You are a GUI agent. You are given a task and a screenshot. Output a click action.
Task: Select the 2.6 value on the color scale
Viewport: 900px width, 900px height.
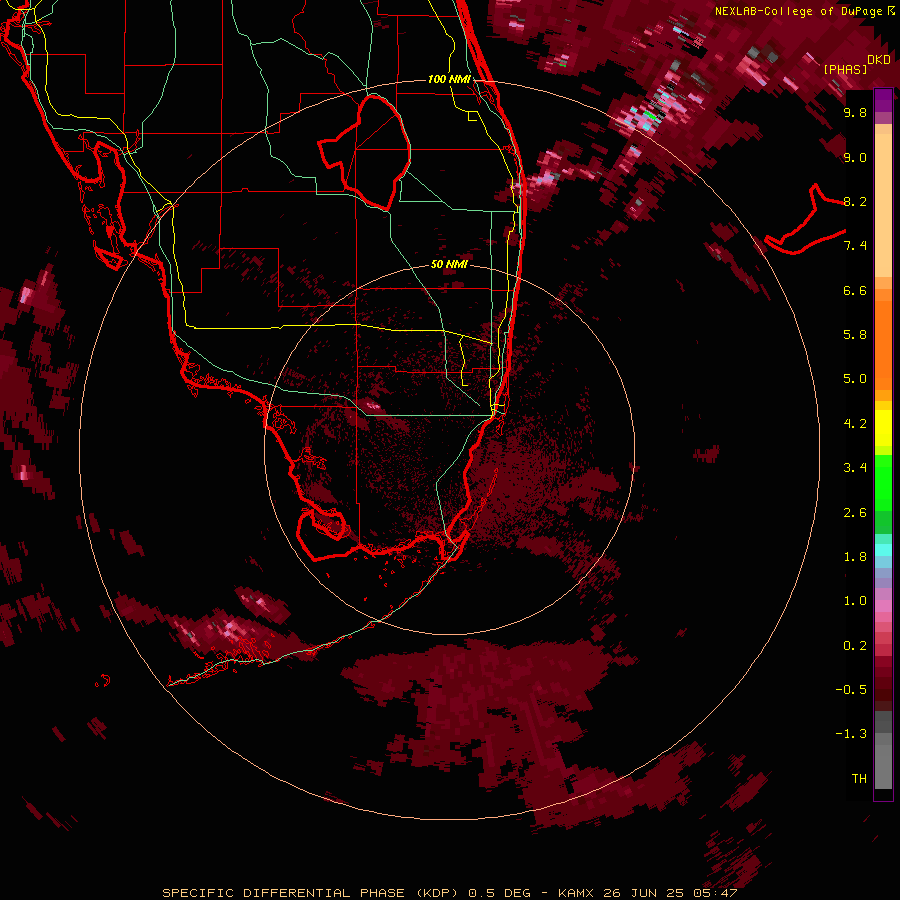pyautogui.click(x=855, y=513)
